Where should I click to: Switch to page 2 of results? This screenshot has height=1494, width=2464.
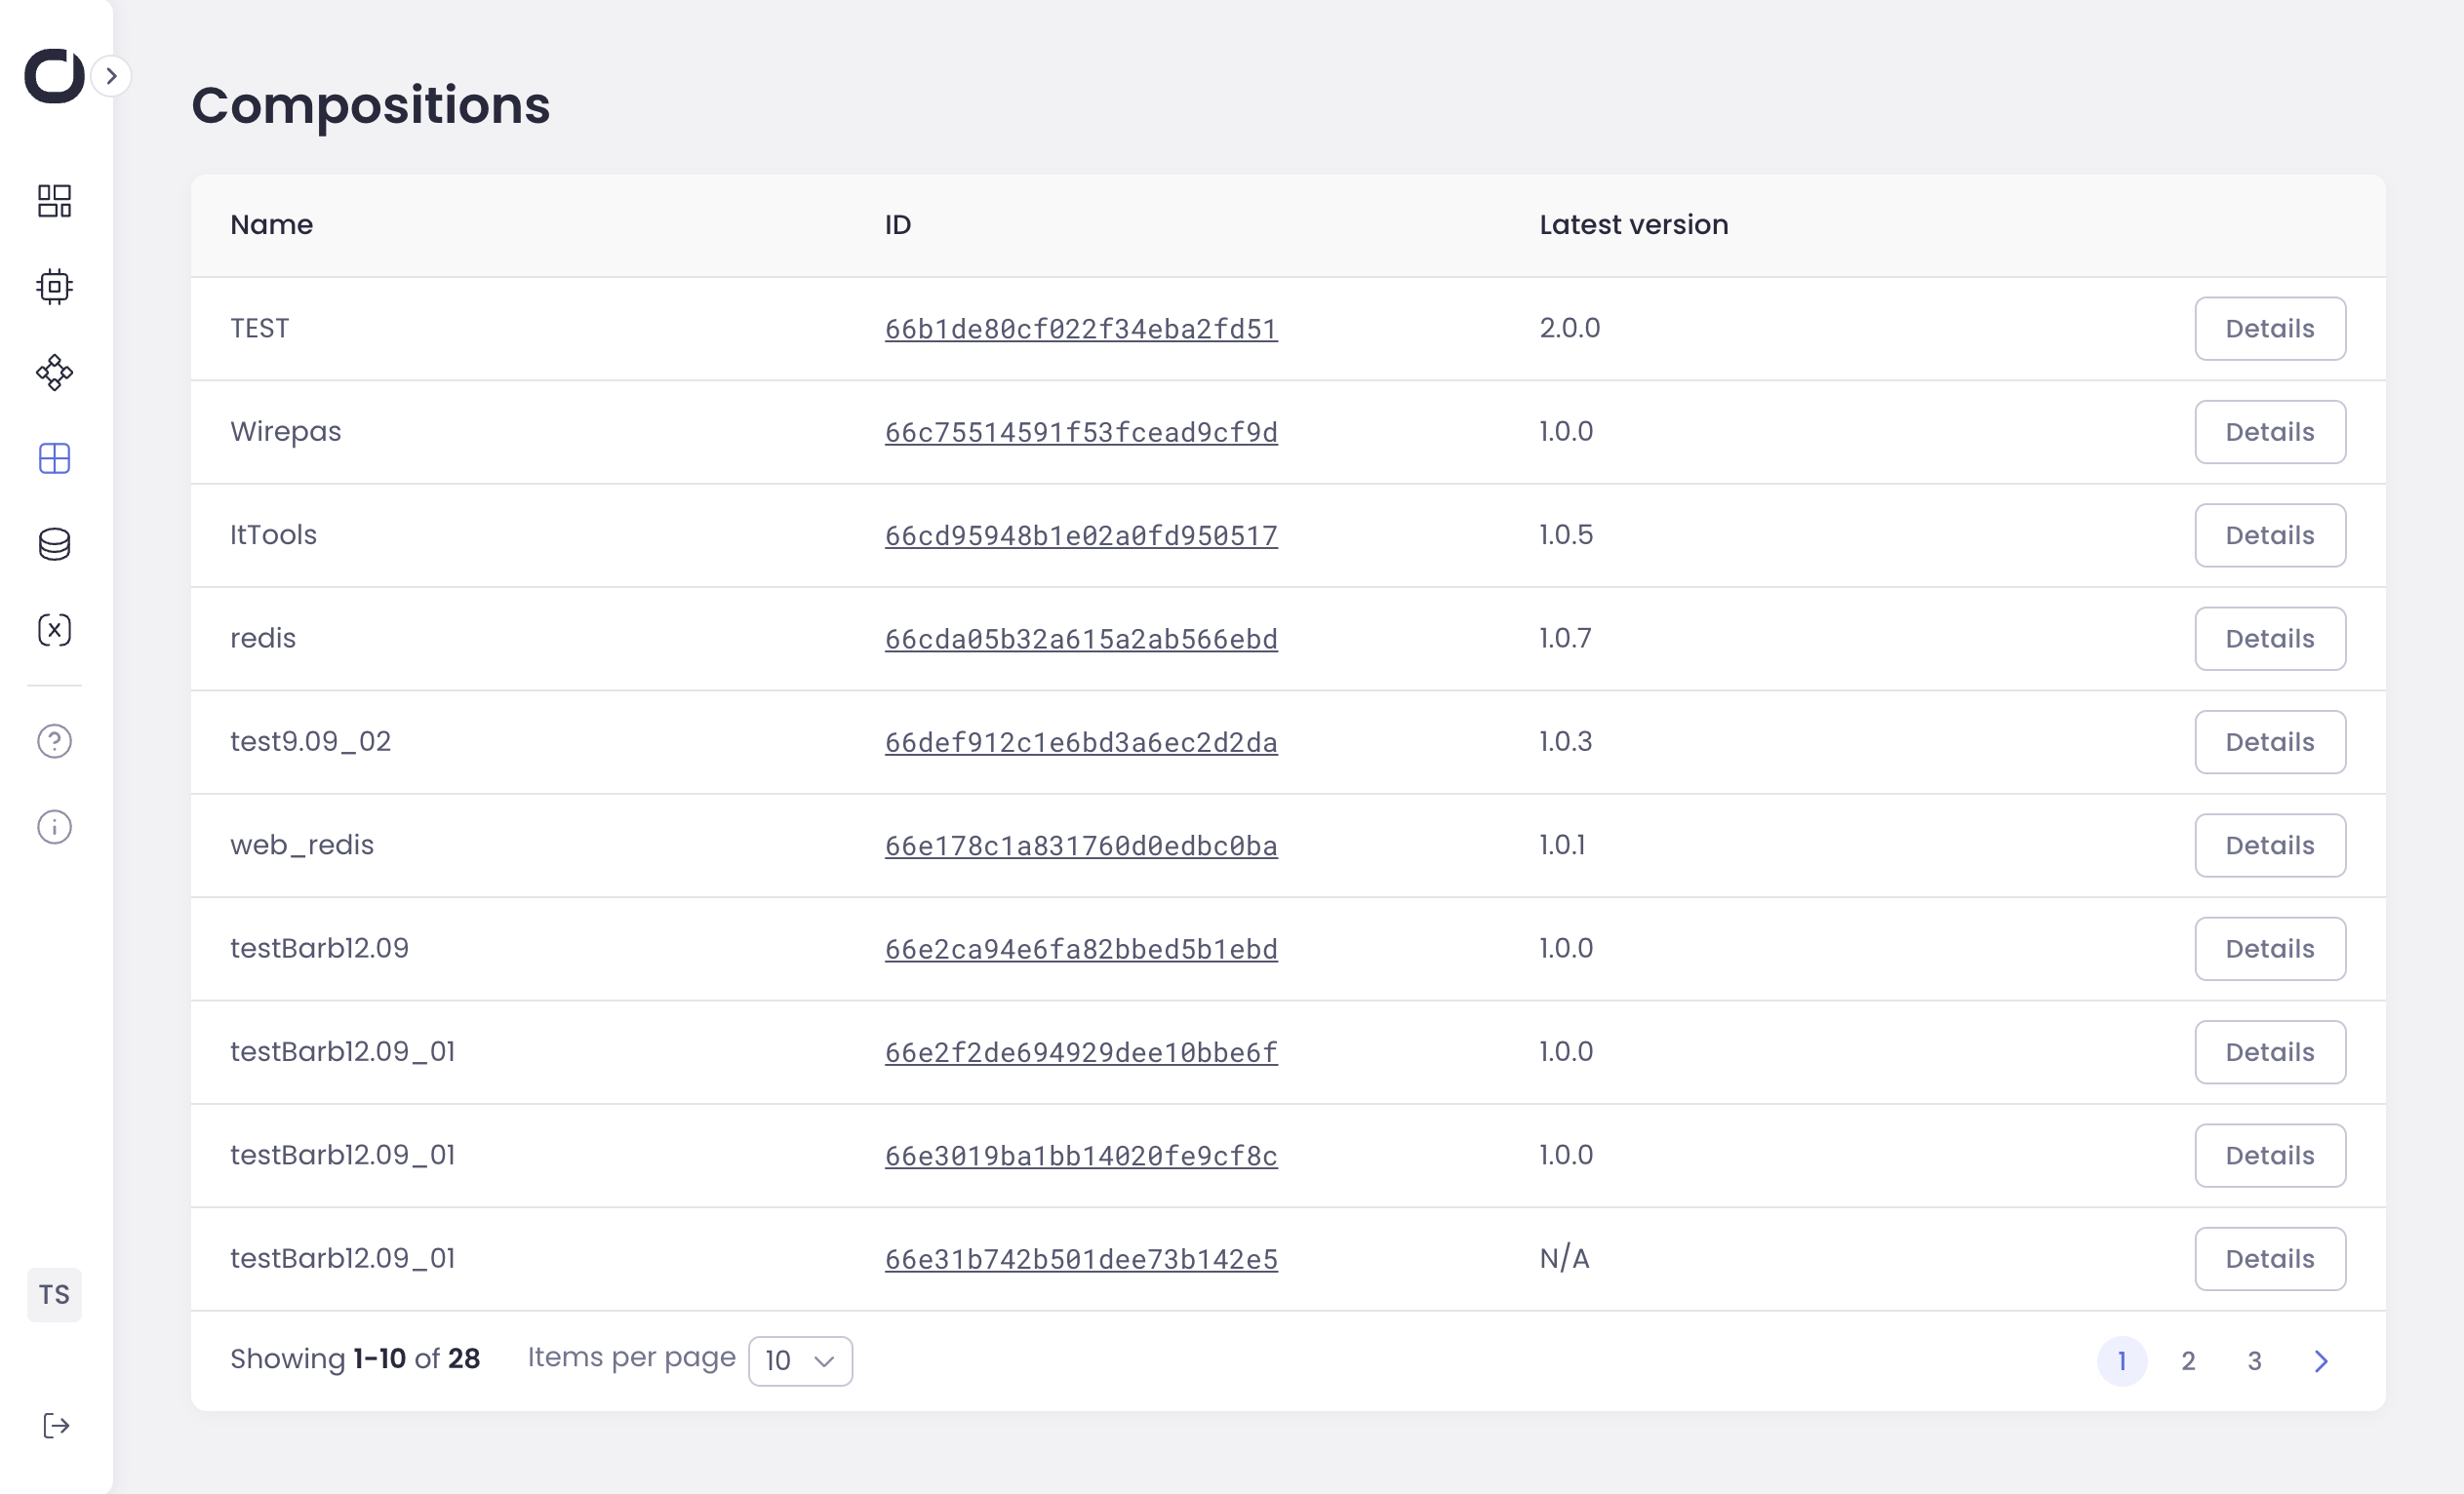[2188, 1360]
